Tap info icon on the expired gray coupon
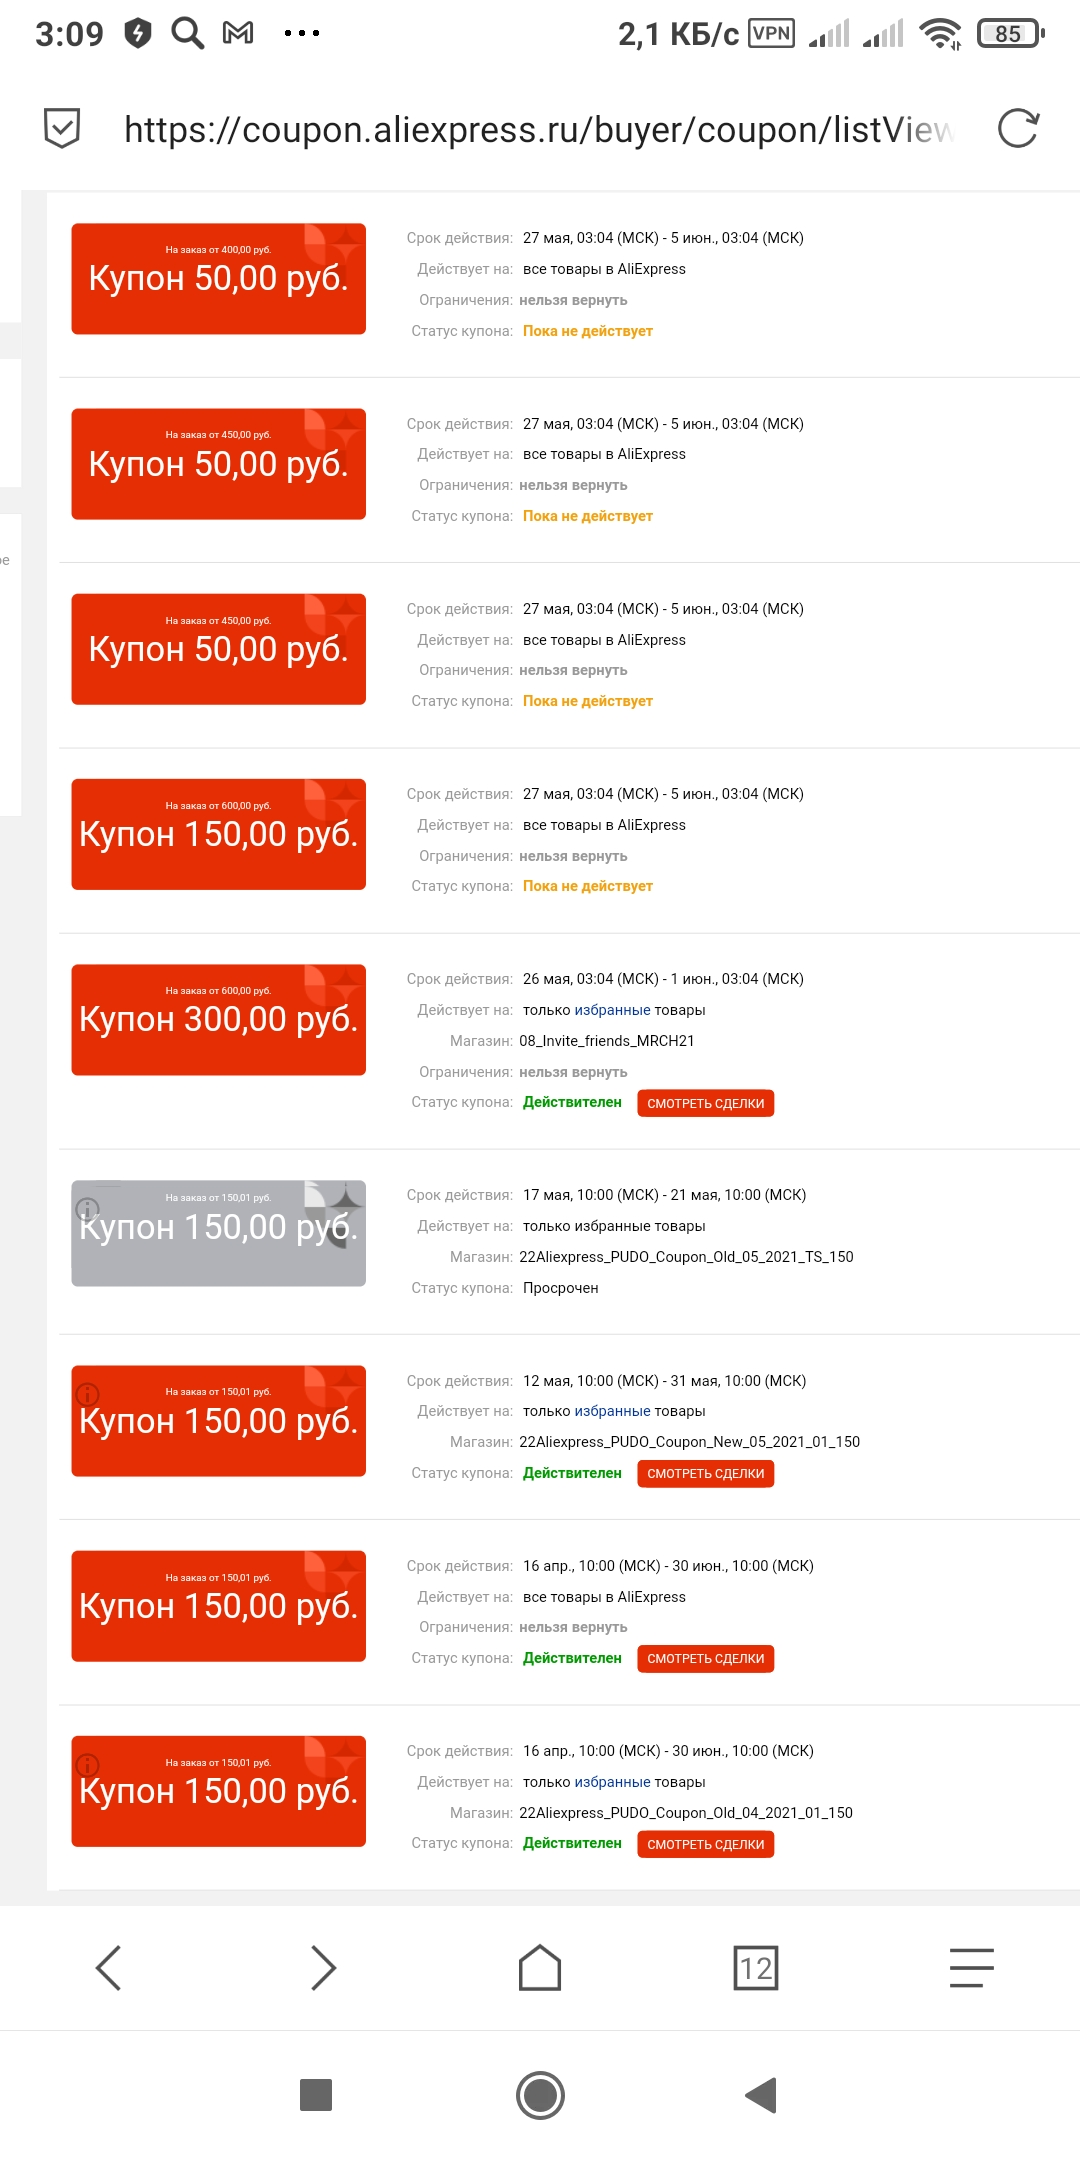This screenshot has height=2160, width=1080. tap(88, 1208)
